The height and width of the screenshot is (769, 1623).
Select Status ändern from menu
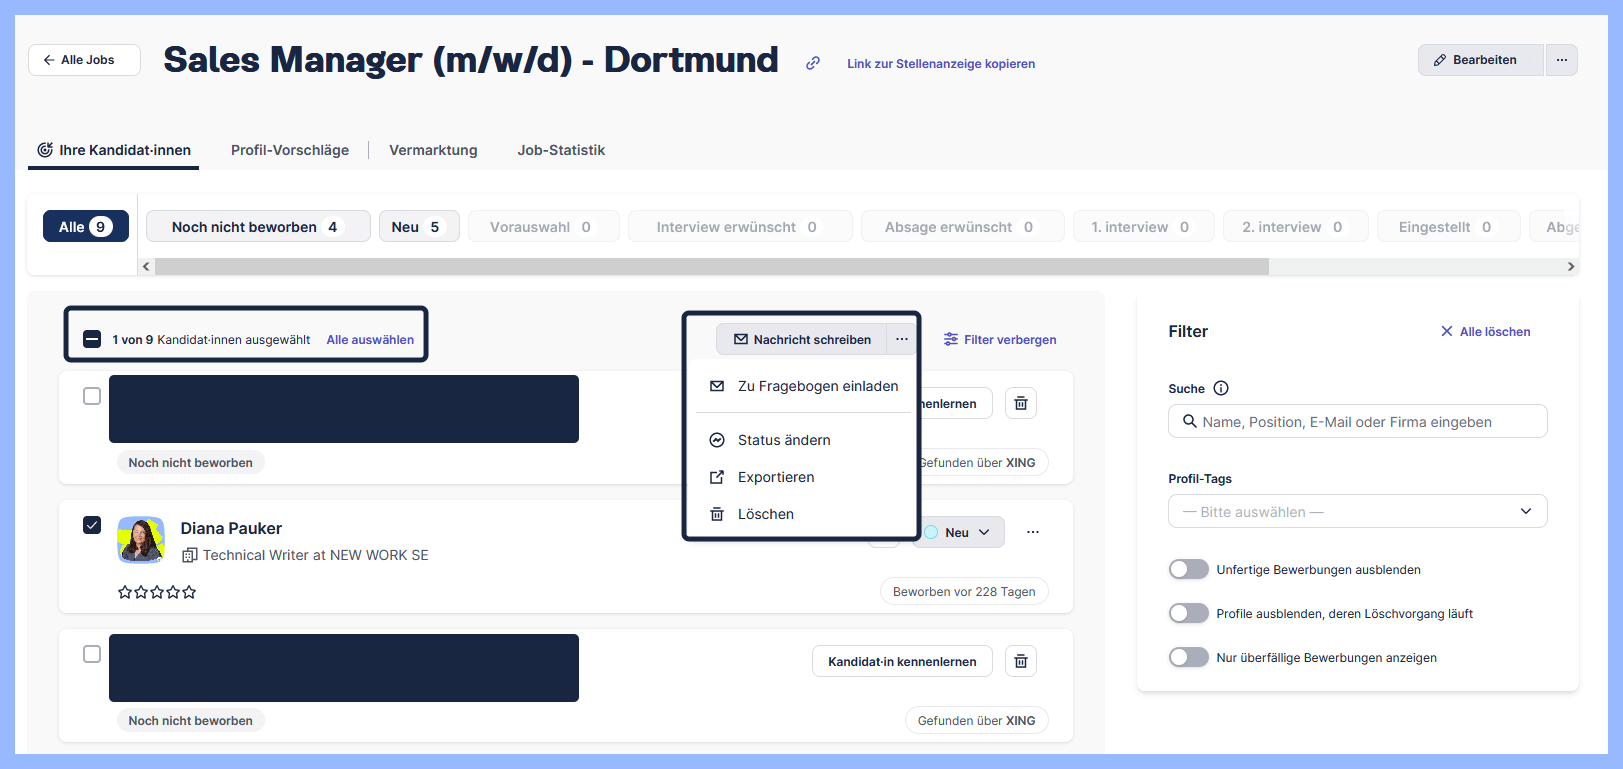(x=783, y=440)
